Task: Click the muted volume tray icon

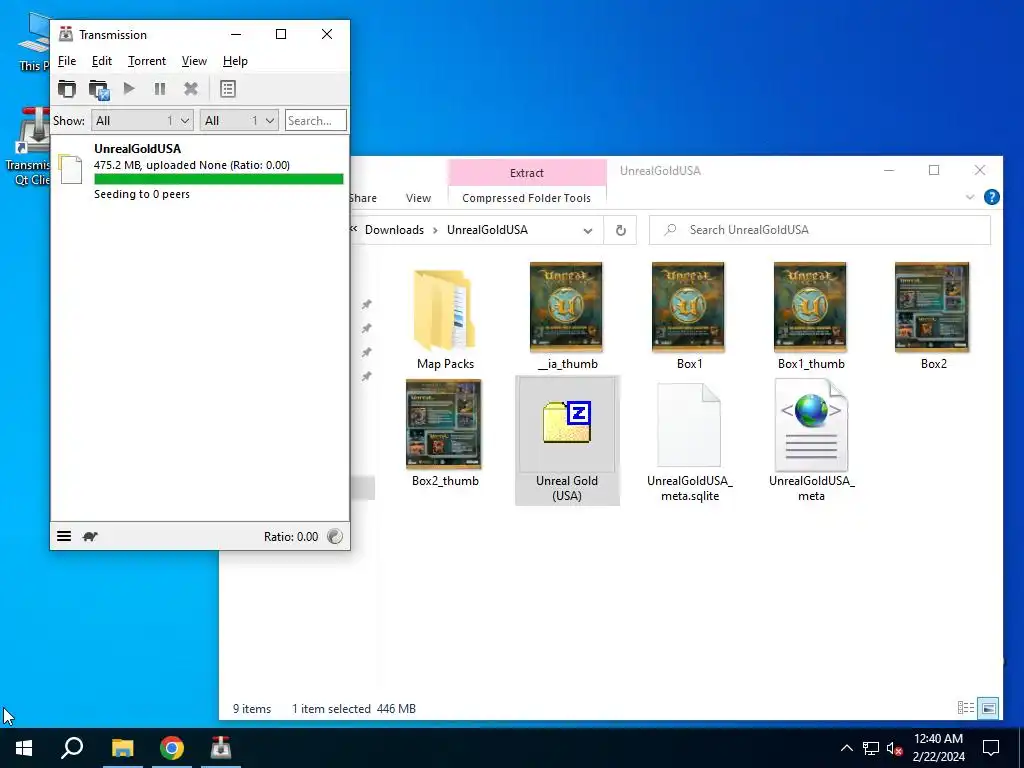Action: pyautogui.click(x=894, y=748)
